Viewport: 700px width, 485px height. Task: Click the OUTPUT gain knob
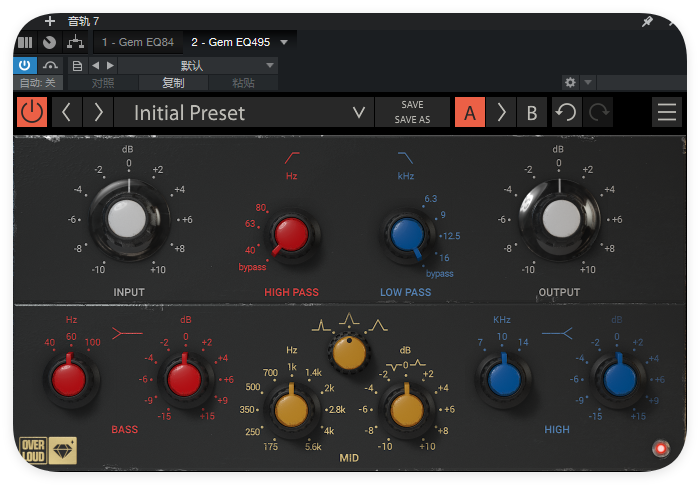point(560,219)
